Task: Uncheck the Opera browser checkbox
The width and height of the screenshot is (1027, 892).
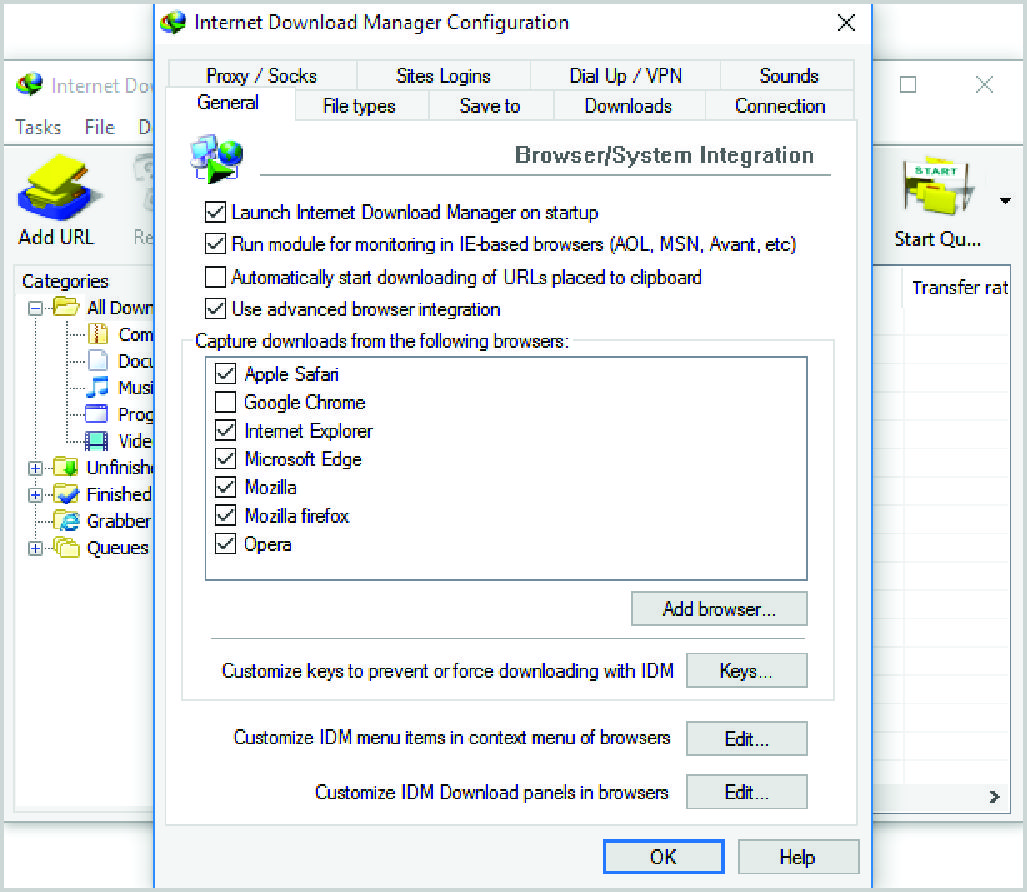Action: [225, 544]
